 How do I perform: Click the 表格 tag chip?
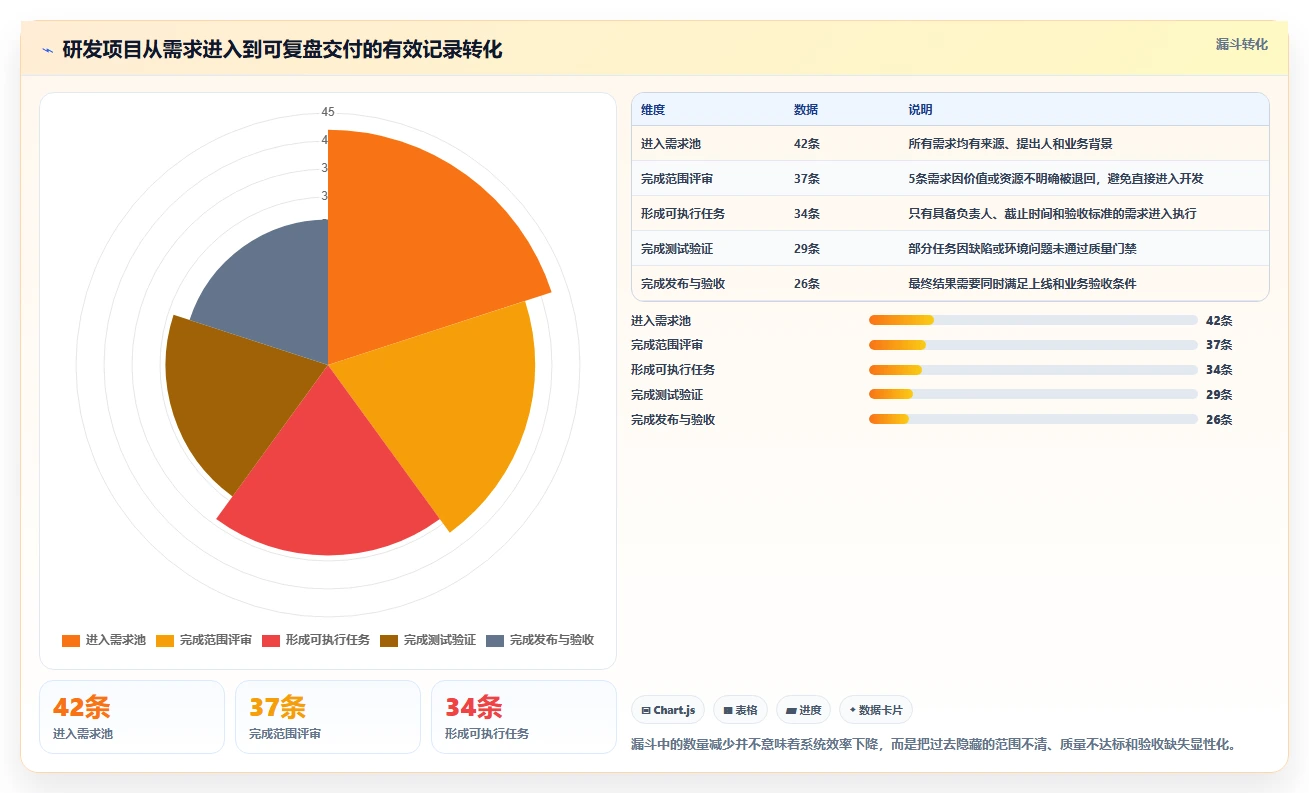pyautogui.click(x=740, y=710)
